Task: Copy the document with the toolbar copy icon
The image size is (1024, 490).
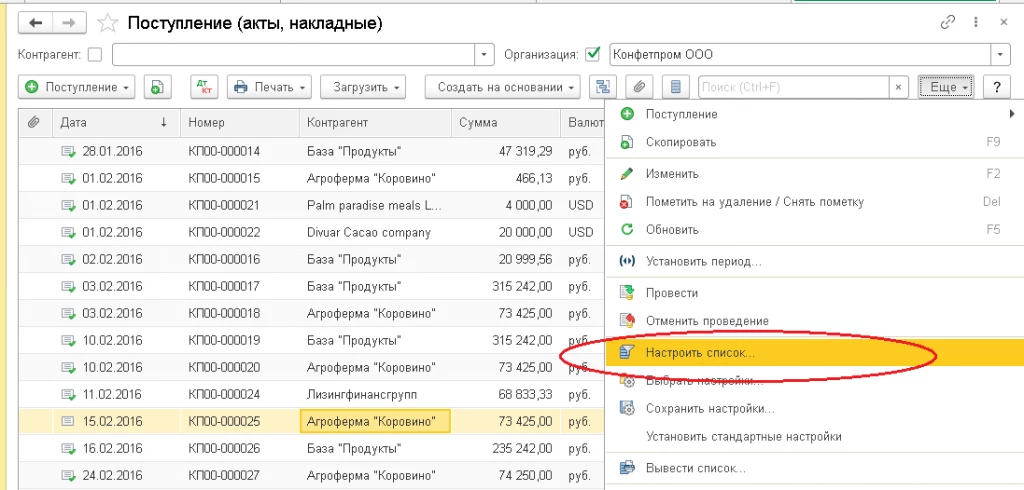Action: click(x=157, y=87)
